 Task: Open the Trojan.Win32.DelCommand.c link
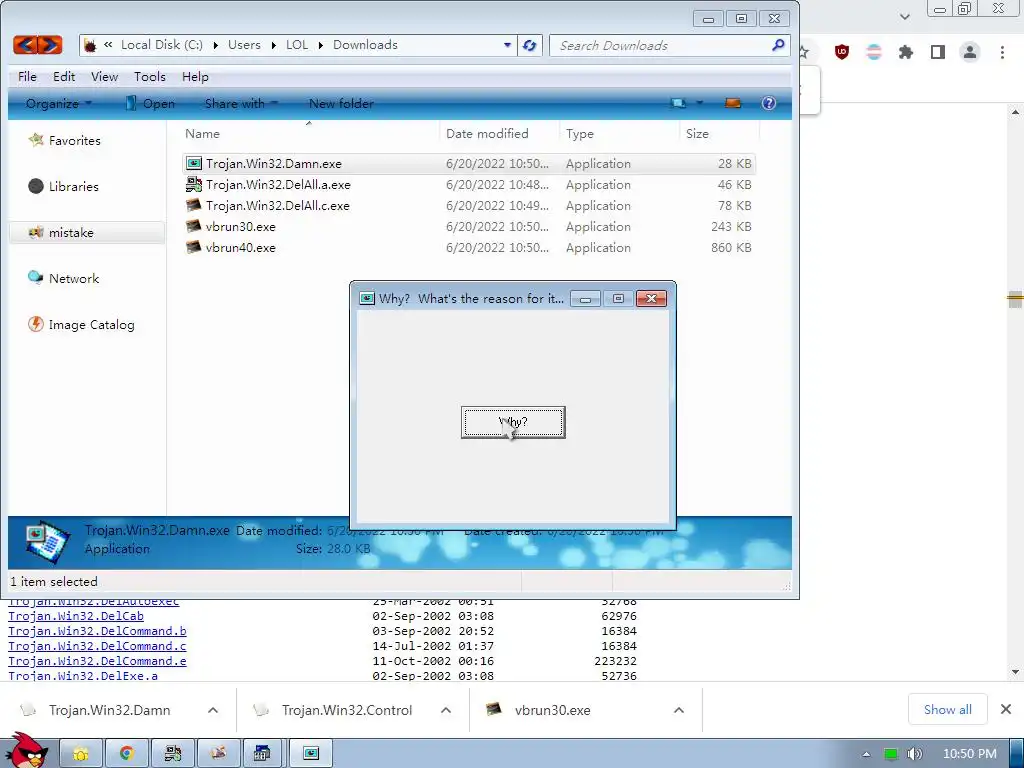tap(97, 646)
